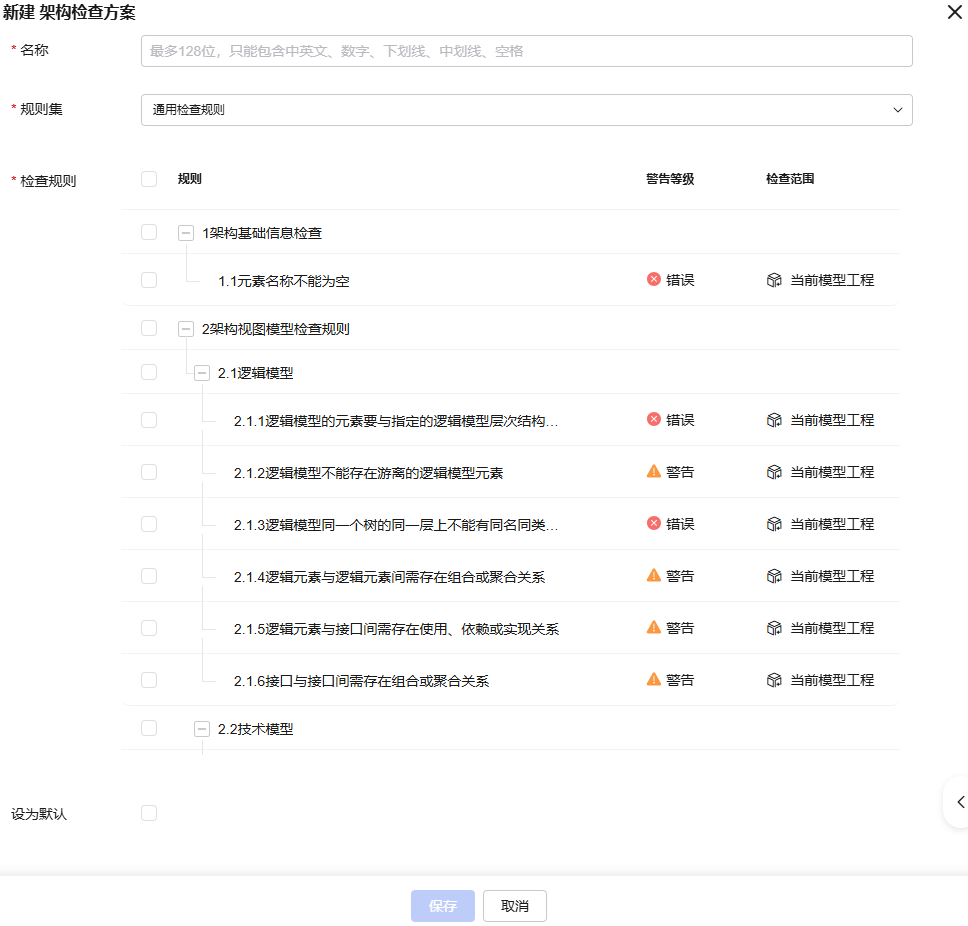The height and width of the screenshot is (926, 968).
Task: Click the warning icon for rule 2.1.5
Action: click(x=652, y=627)
